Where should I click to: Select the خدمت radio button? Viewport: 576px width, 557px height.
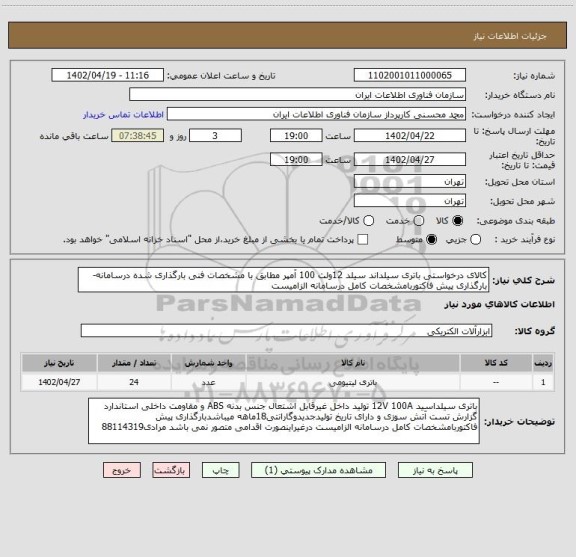click(x=419, y=221)
